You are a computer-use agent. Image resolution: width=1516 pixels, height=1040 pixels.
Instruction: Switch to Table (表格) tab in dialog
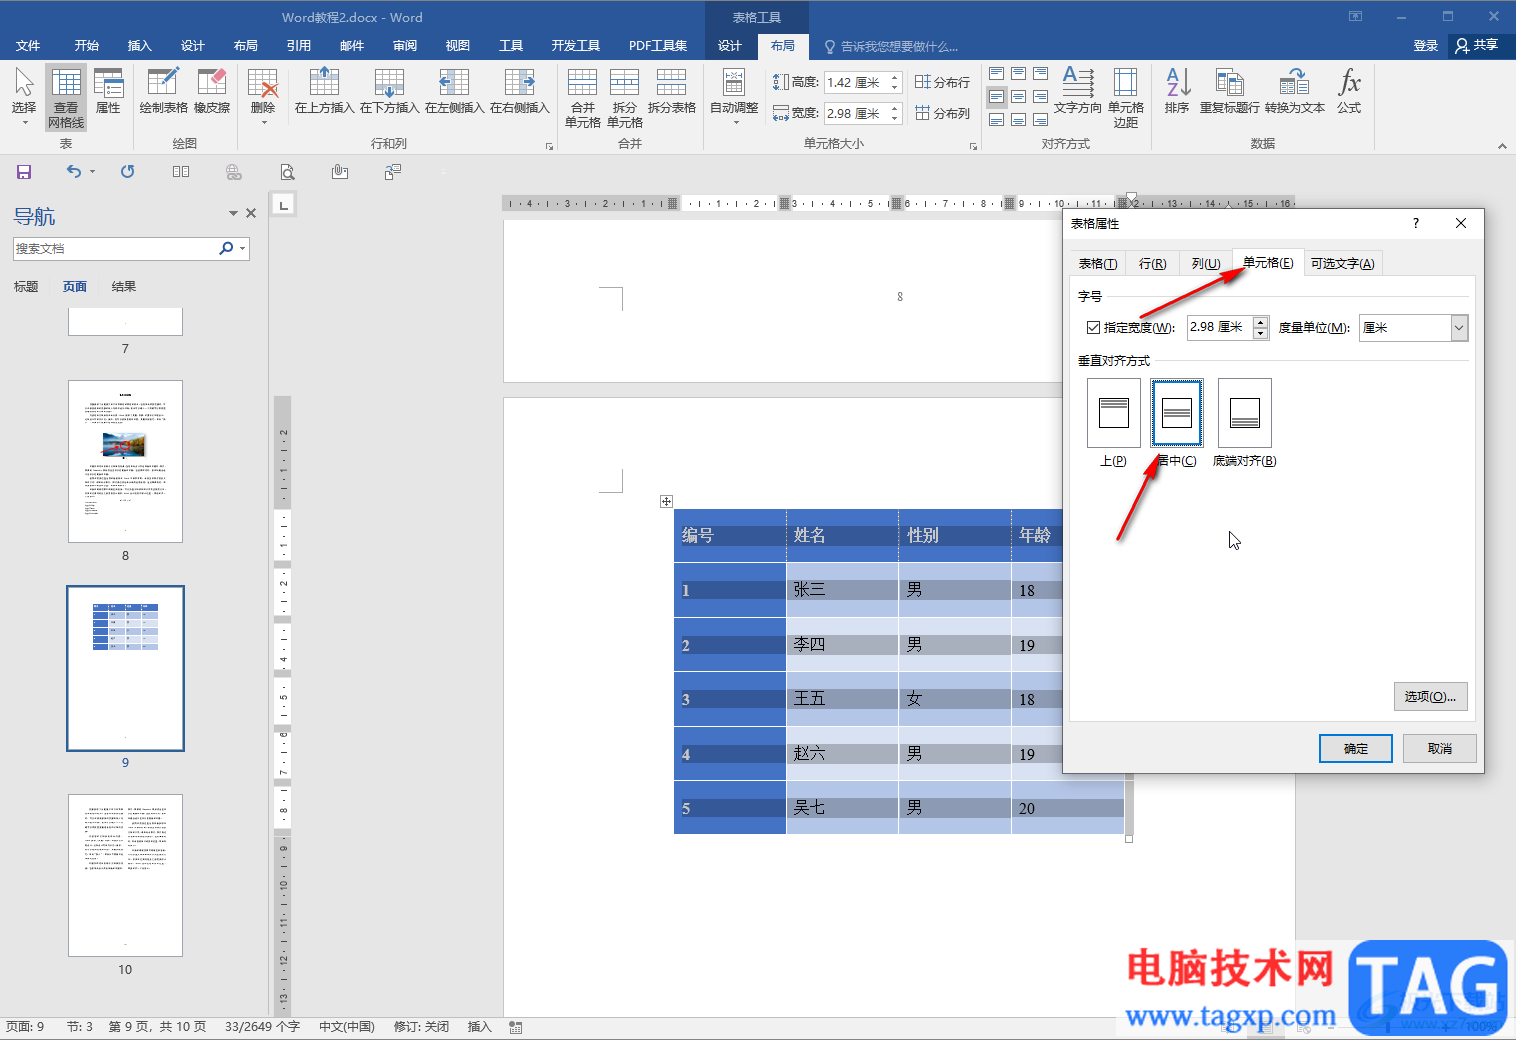pyautogui.click(x=1098, y=264)
